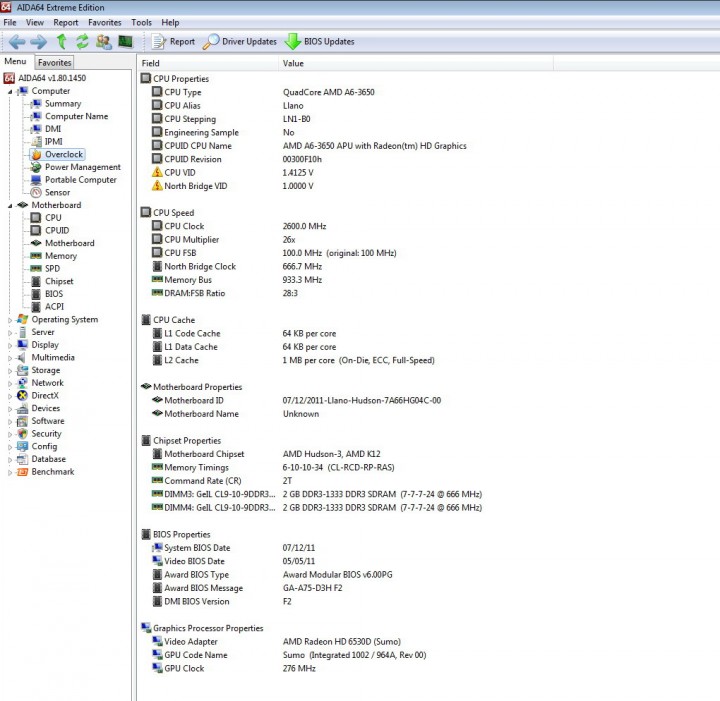Expand the Network node
720x701 pixels.
tap(10, 383)
